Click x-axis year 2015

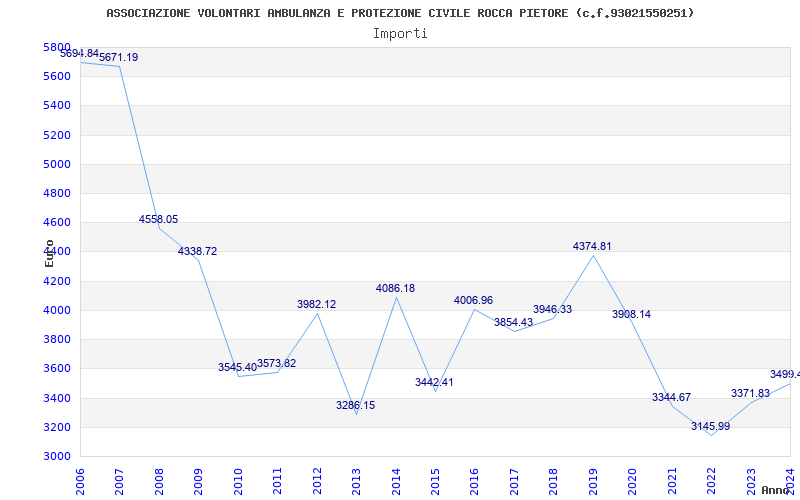(x=435, y=482)
